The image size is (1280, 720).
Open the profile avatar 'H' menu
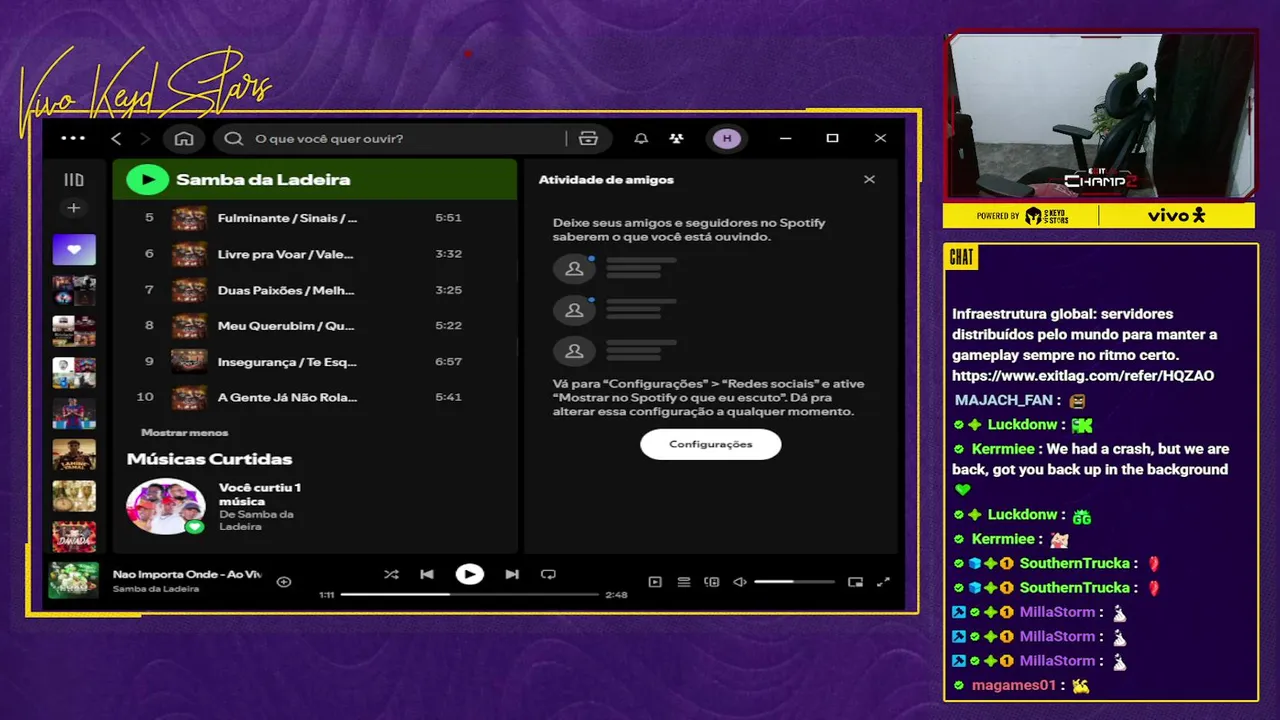[727, 138]
